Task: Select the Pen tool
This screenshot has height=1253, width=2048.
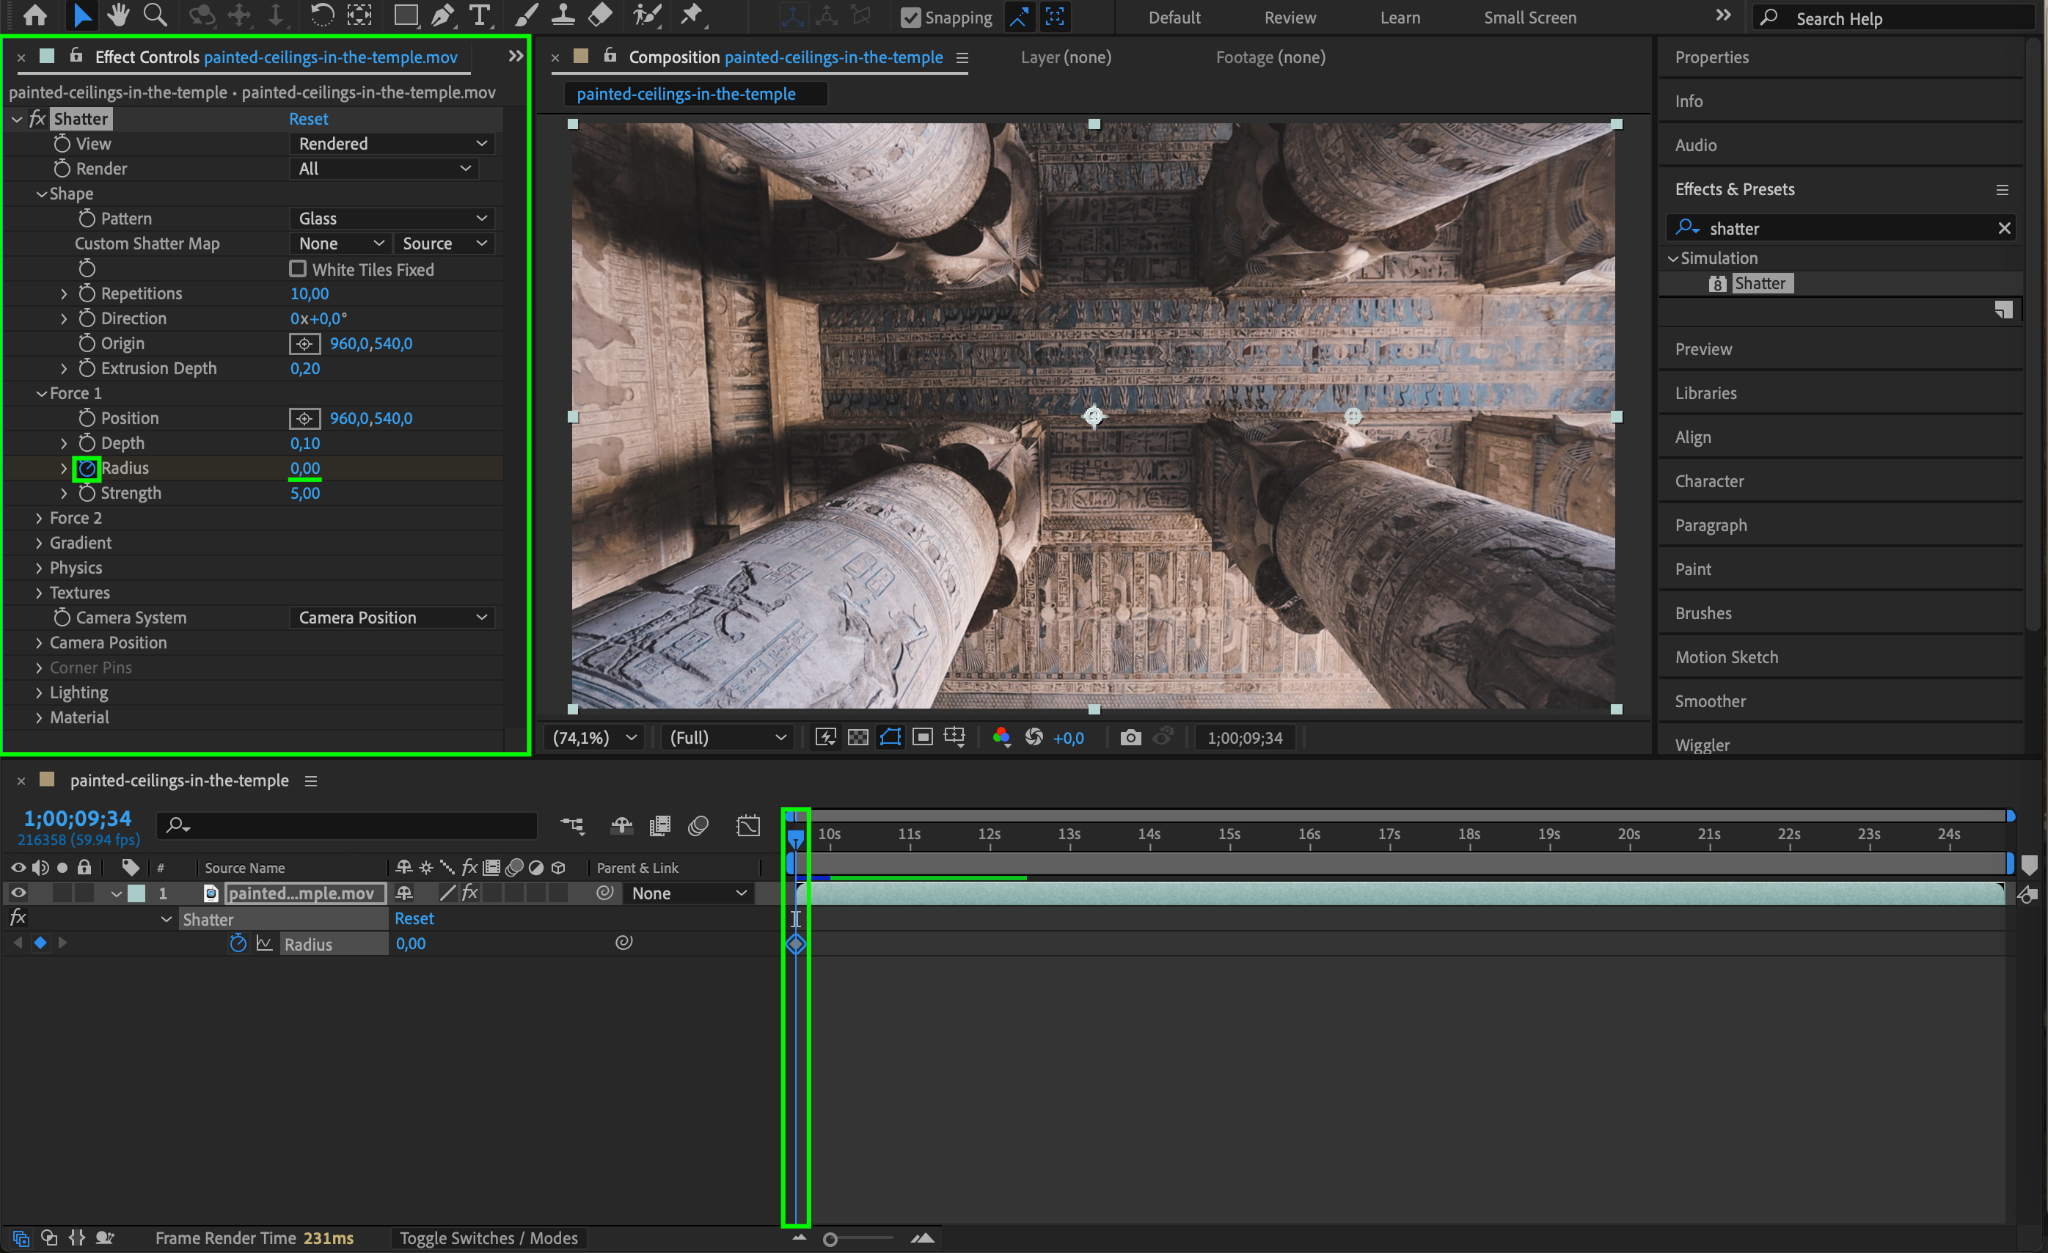Action: 442,15
